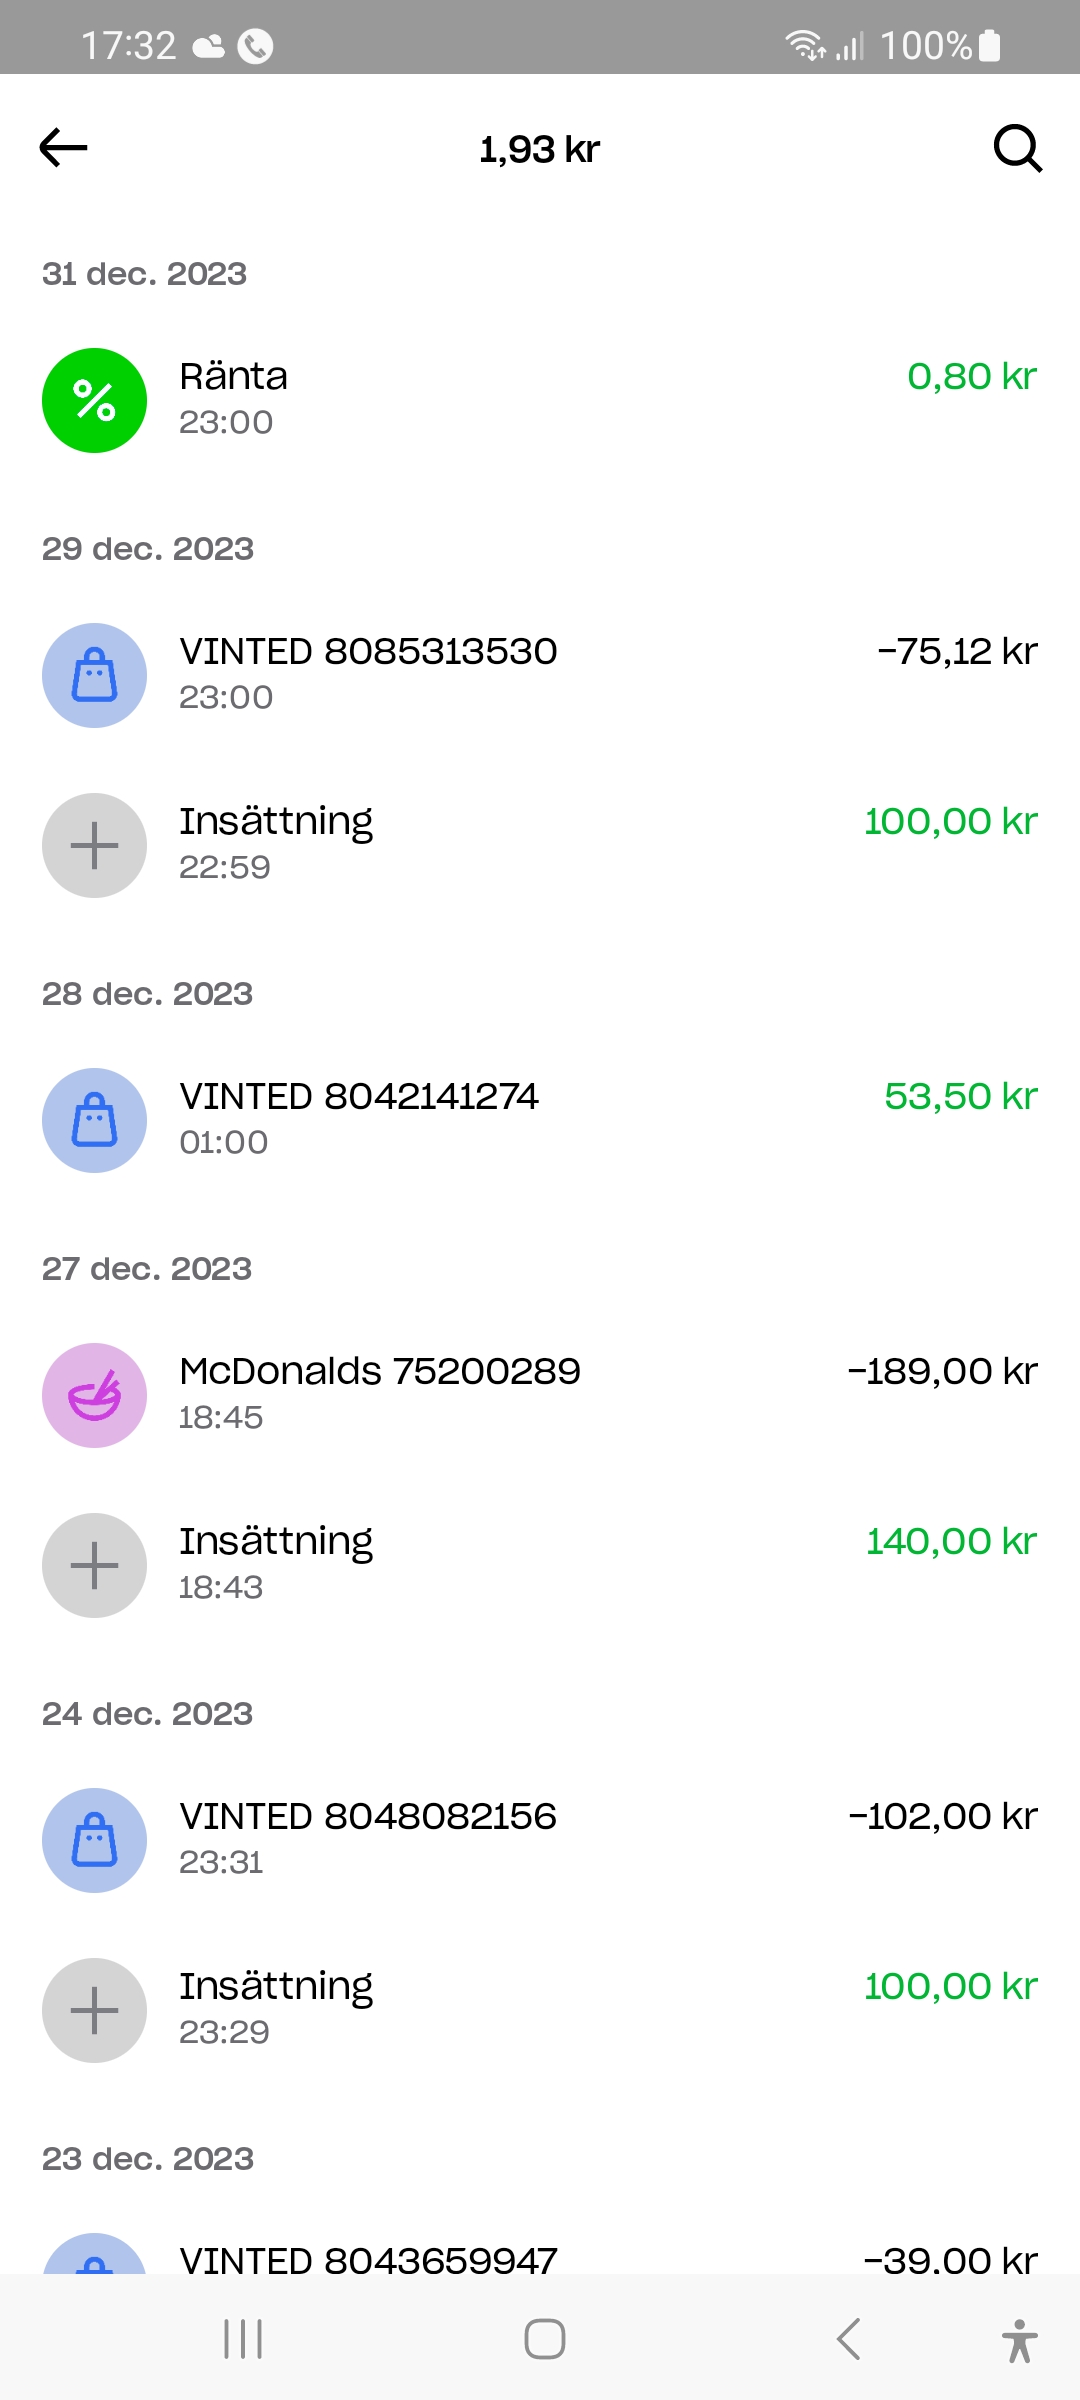Tap the accessibility figure icon

1019,2340
